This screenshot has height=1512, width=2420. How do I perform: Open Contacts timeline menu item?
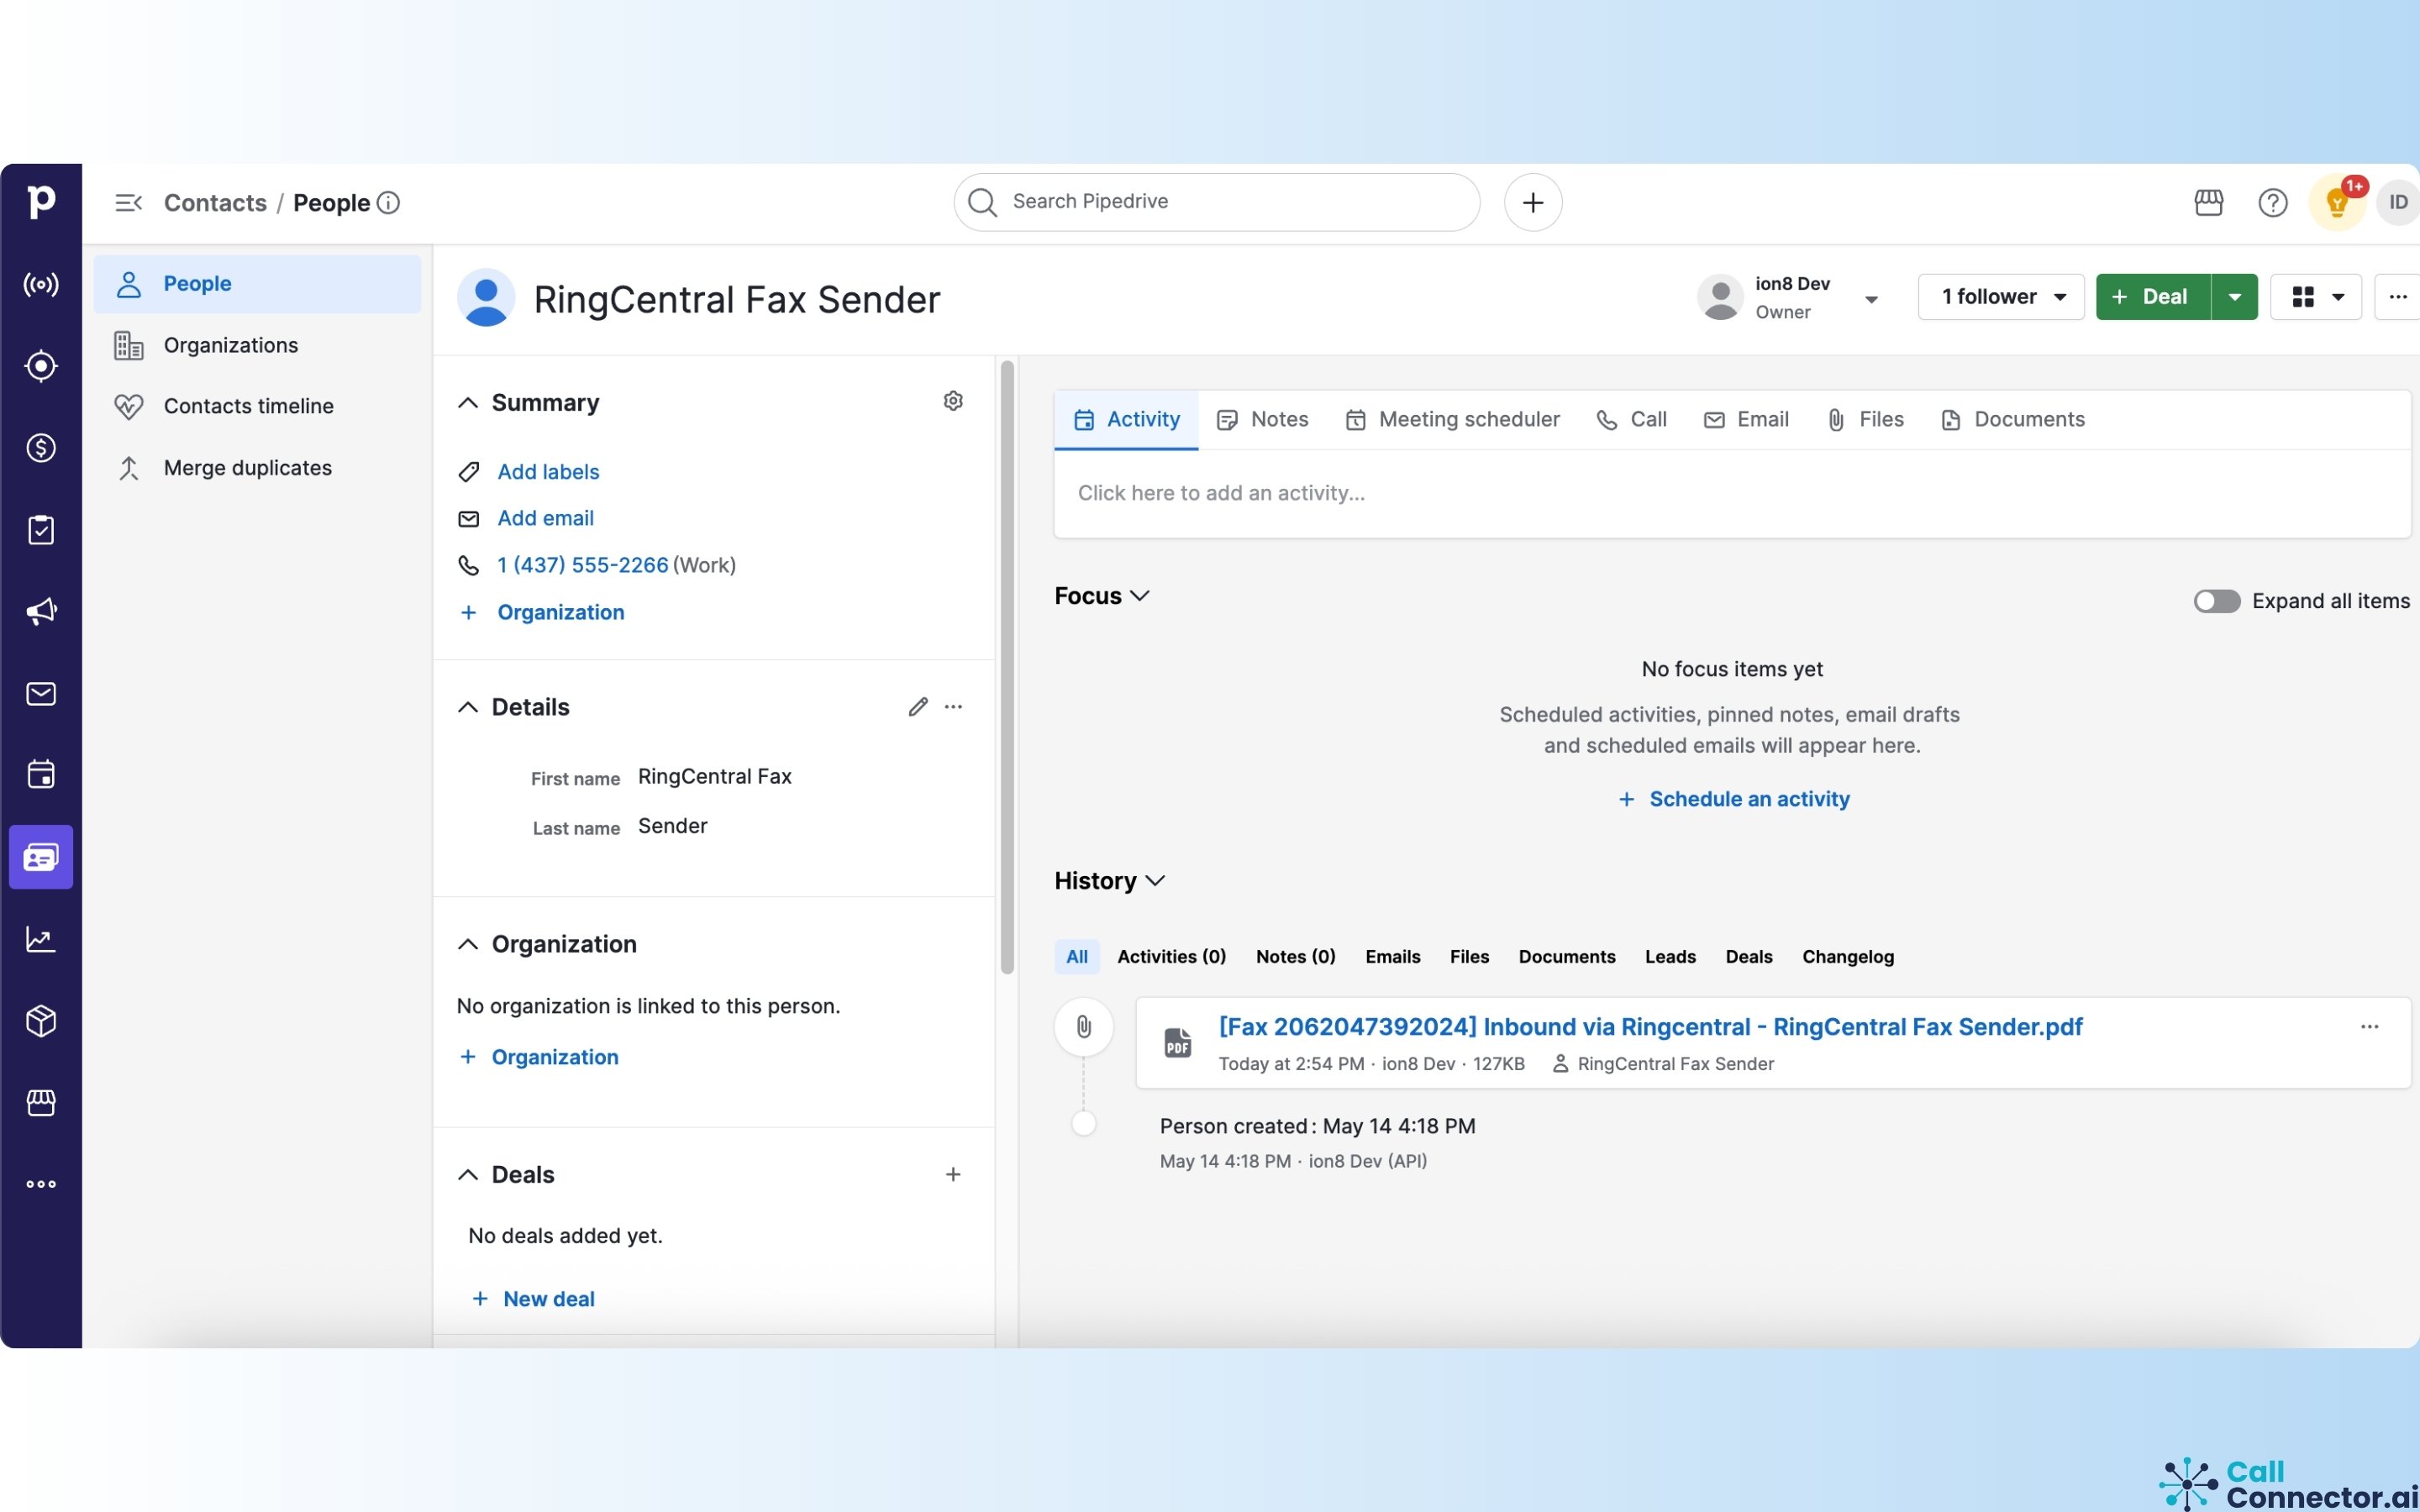(257, 406)
